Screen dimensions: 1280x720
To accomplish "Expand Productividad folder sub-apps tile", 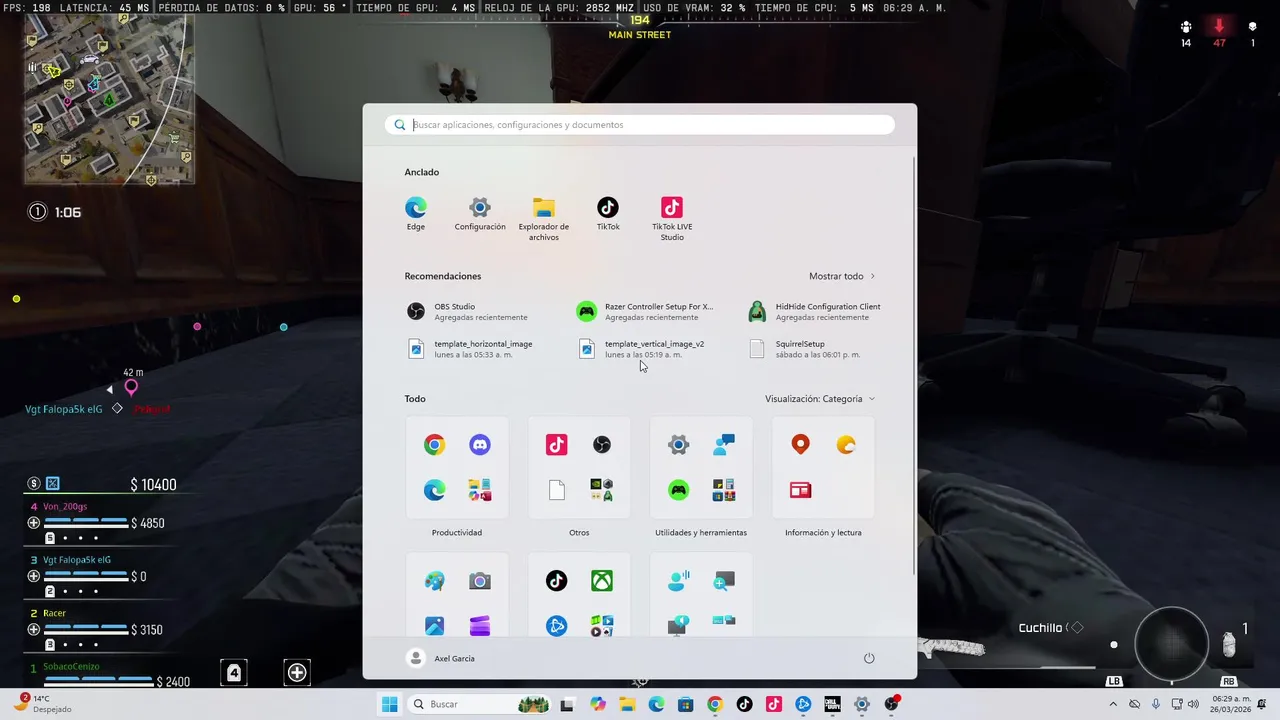I will pos(480,490).
